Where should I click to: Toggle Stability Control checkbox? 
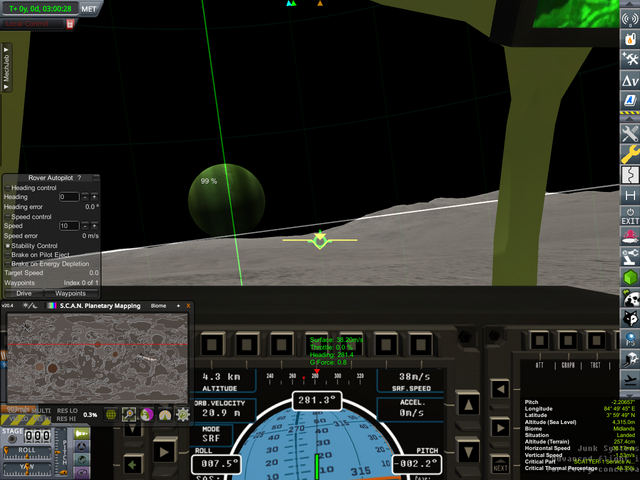(7, 246)
